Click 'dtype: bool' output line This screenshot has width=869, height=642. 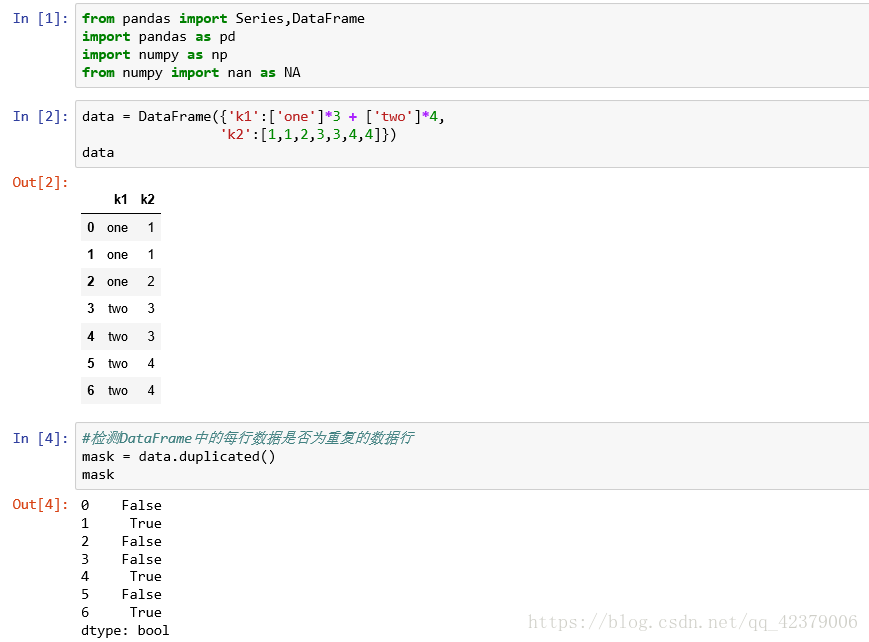point(125,631)
